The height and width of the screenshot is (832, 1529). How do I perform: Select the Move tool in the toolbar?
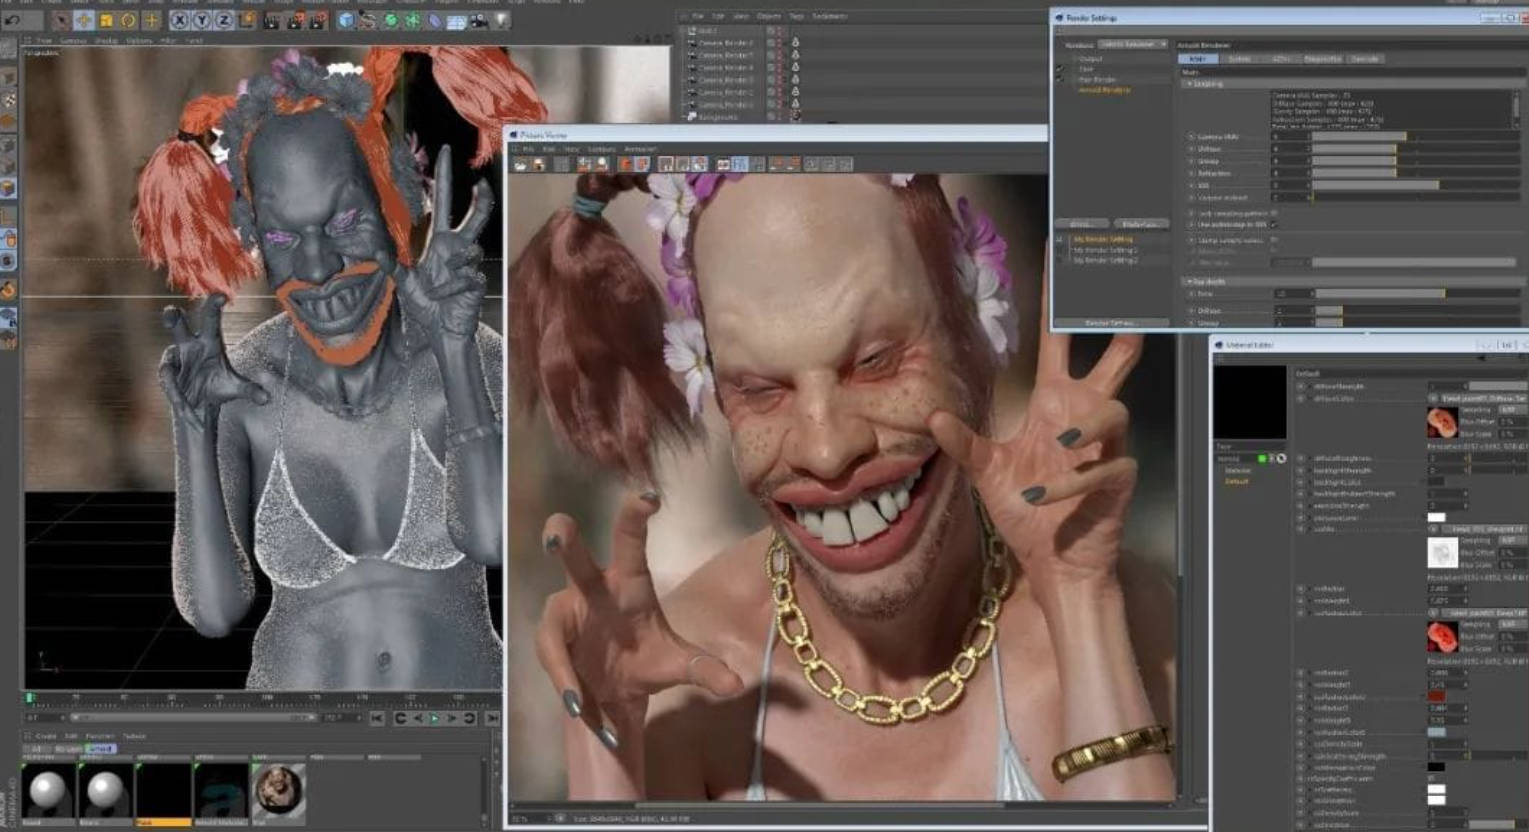point(84,20)
